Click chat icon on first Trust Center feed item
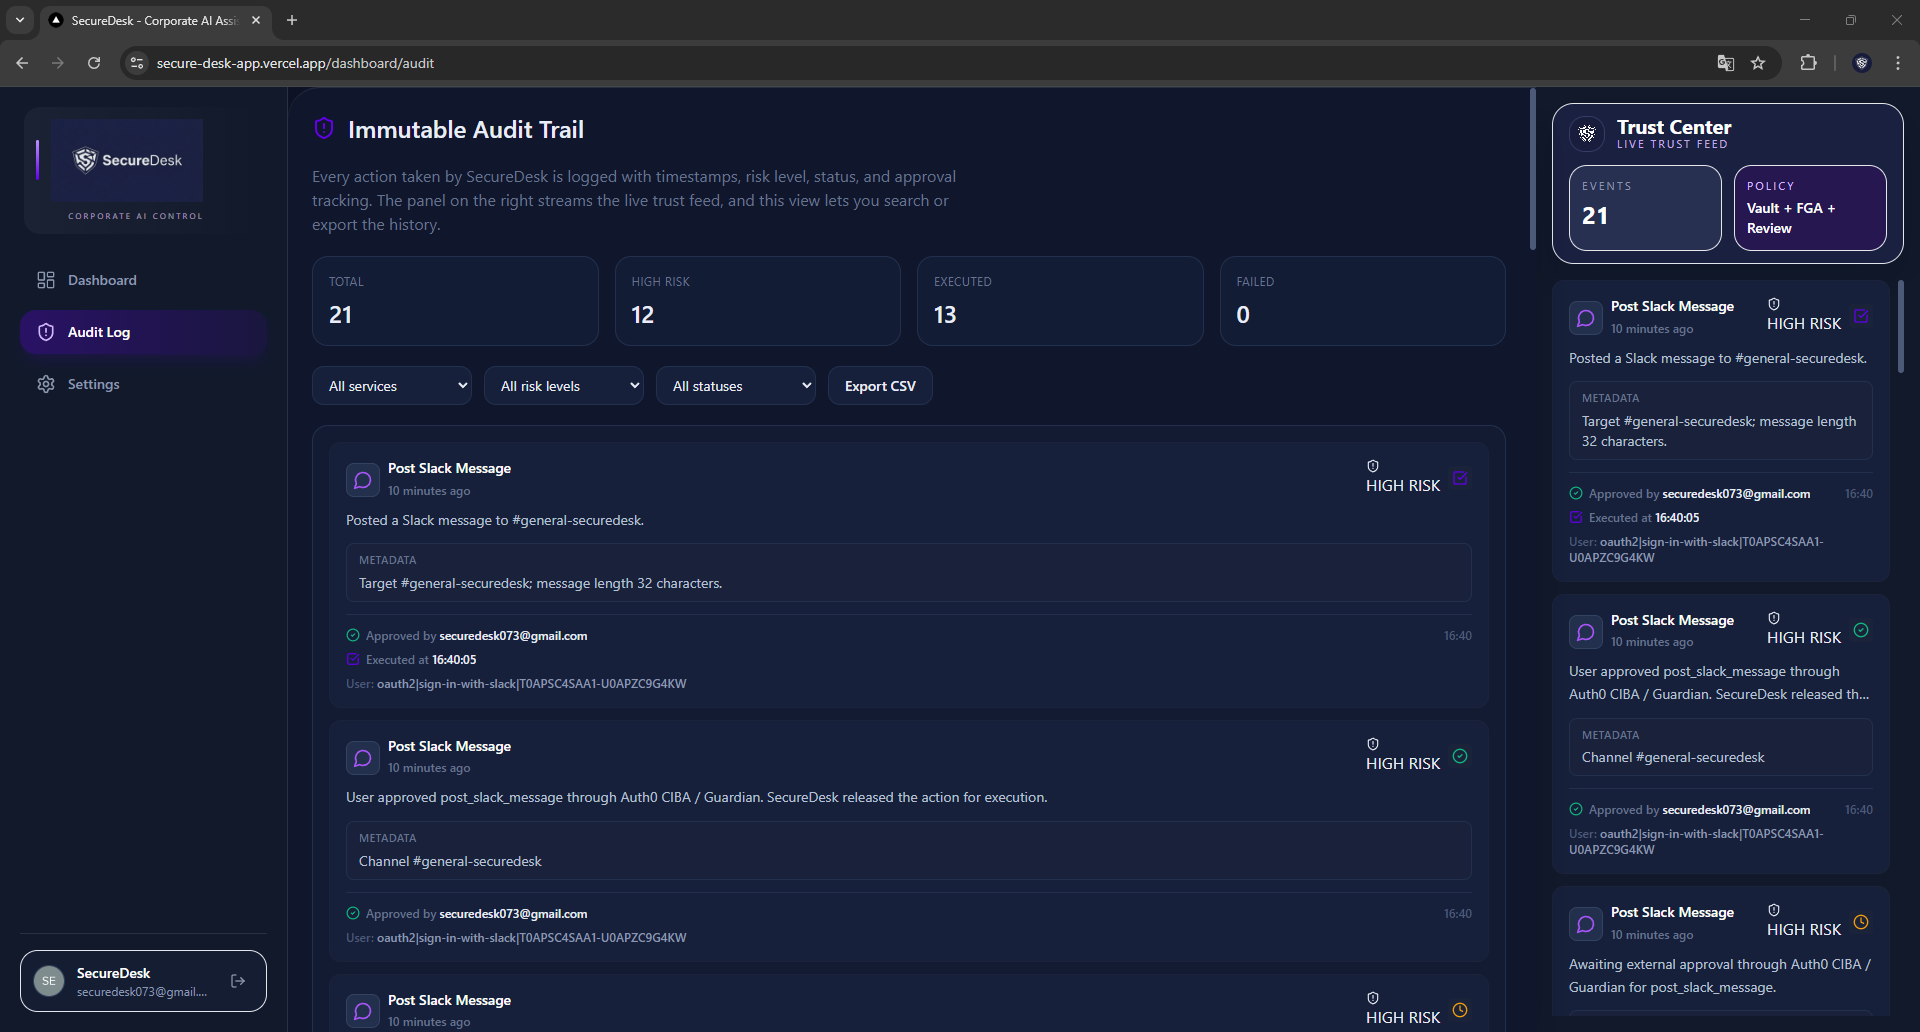1920x1032 pixels. 1586,318
